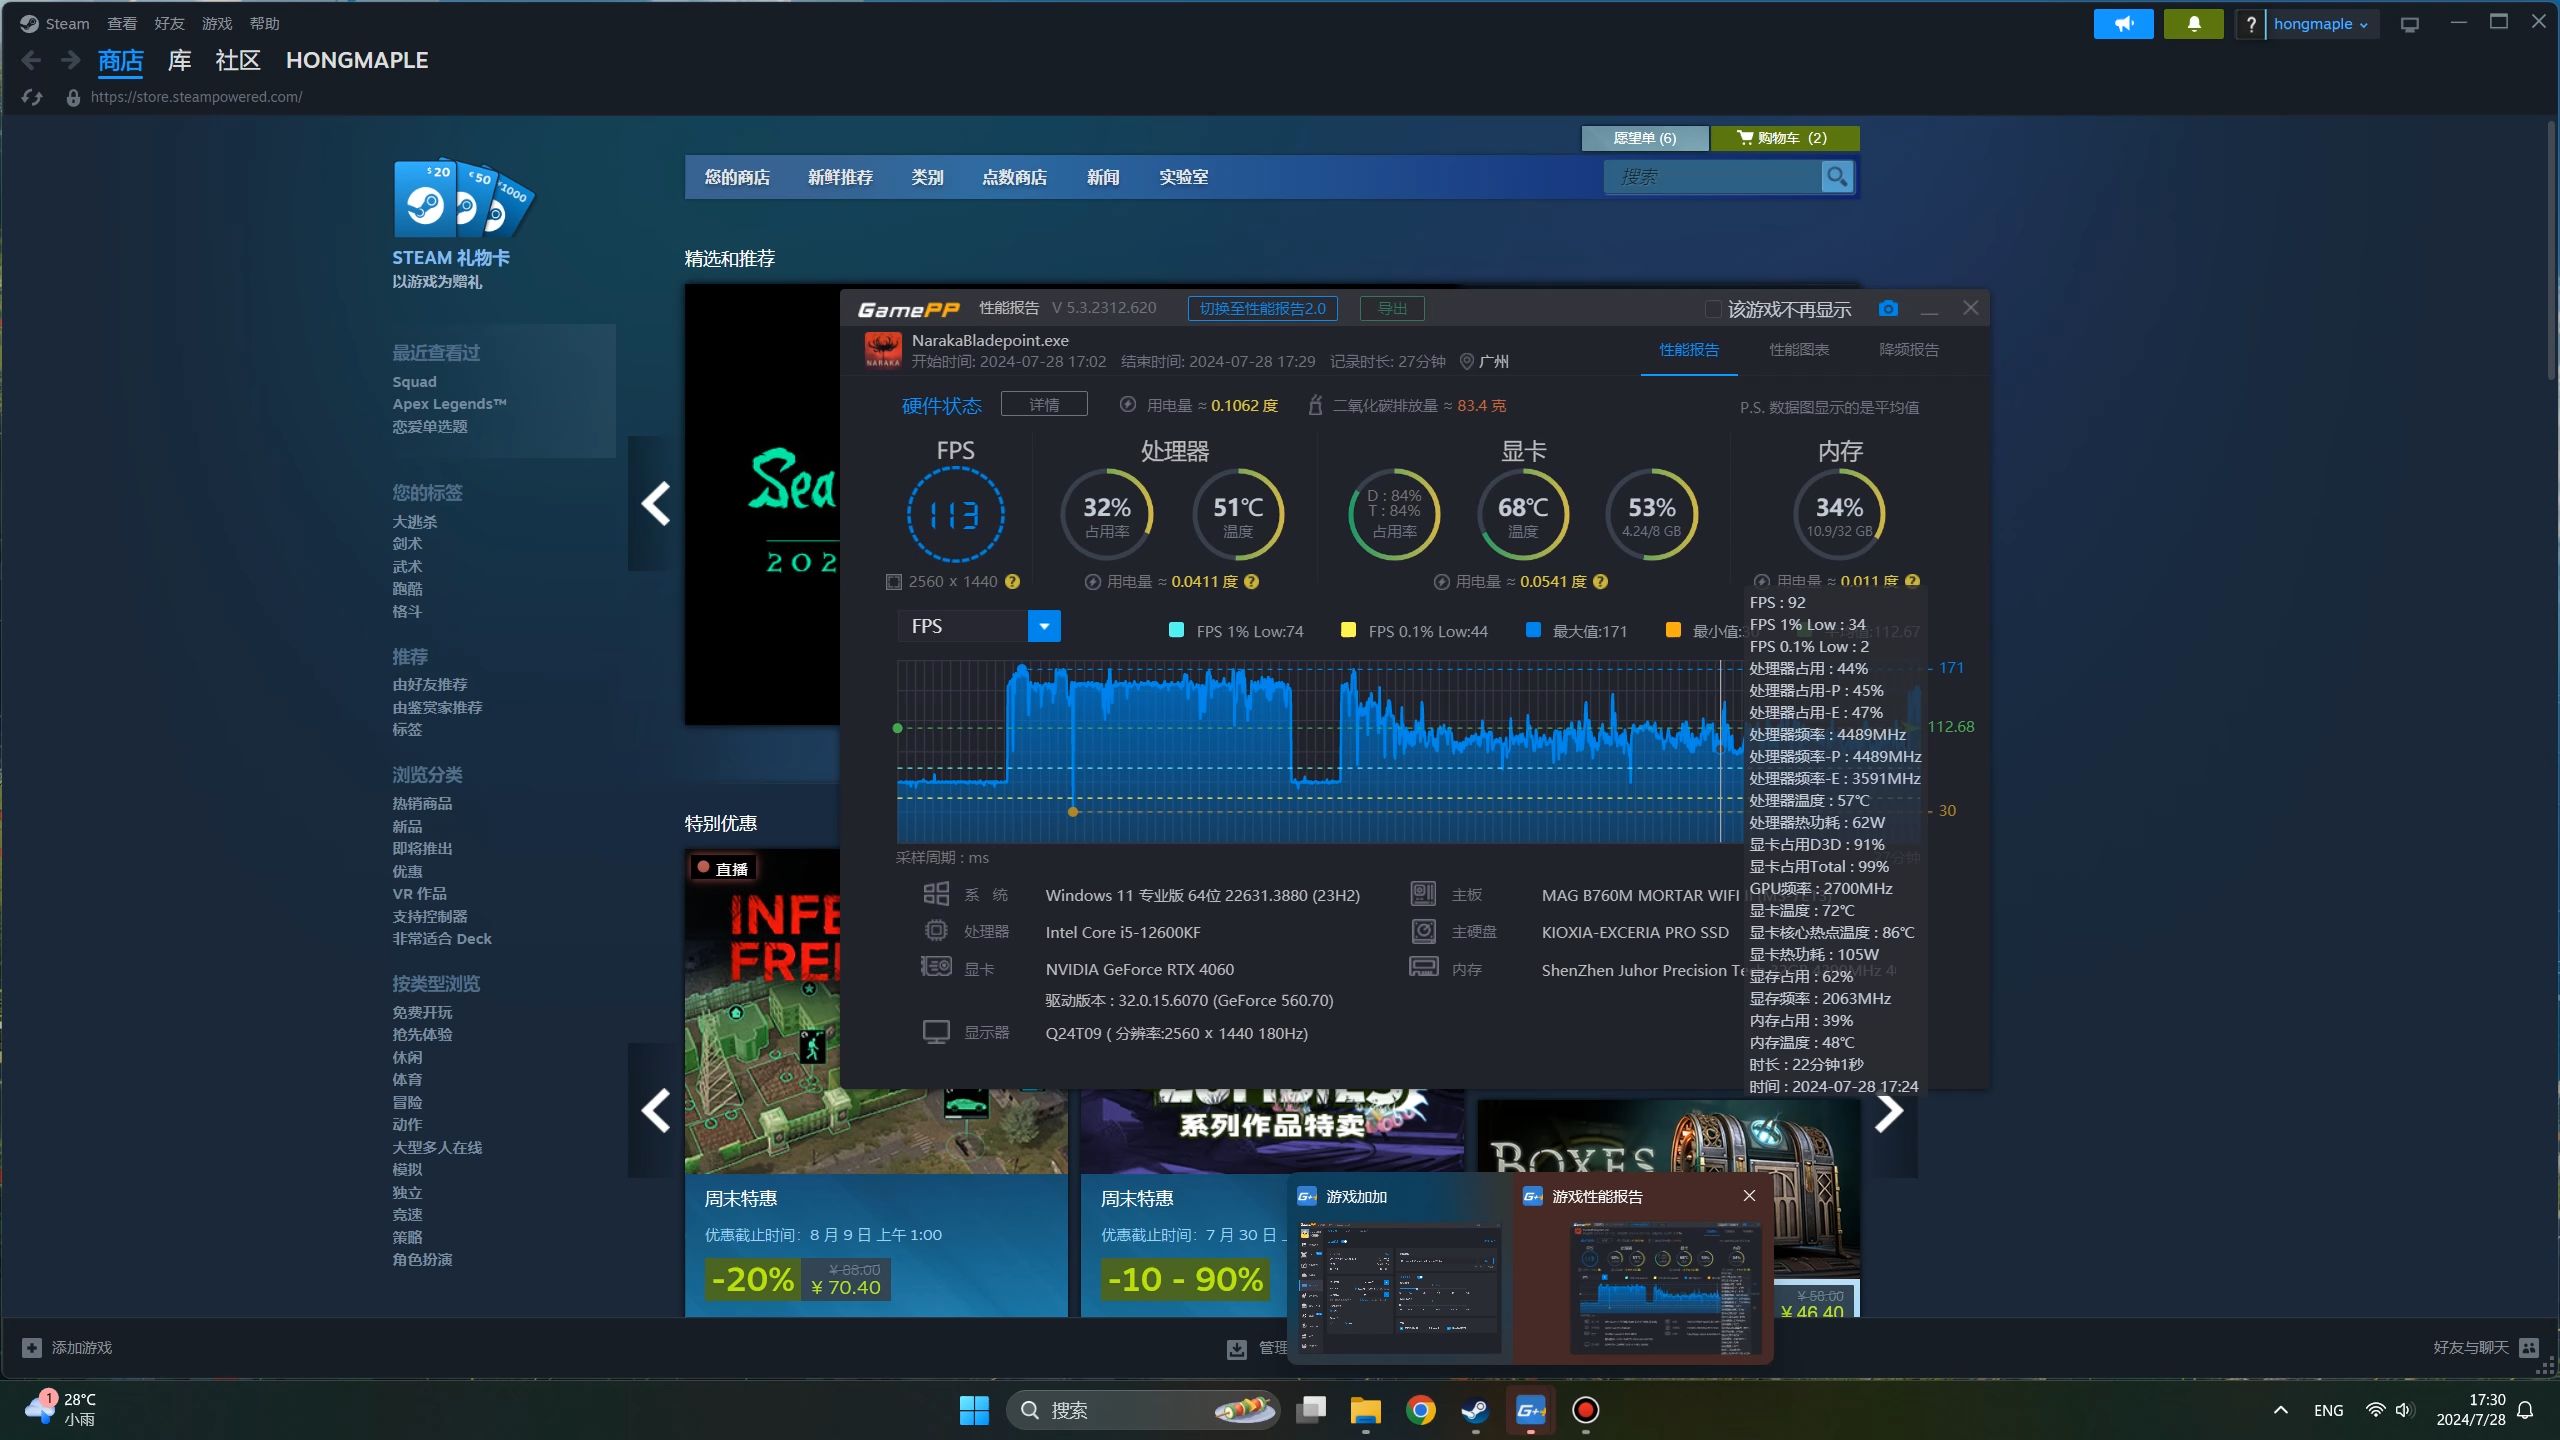
Task: Open the 愿望单 (6) wishlist button
Action: click(1645, 138)
